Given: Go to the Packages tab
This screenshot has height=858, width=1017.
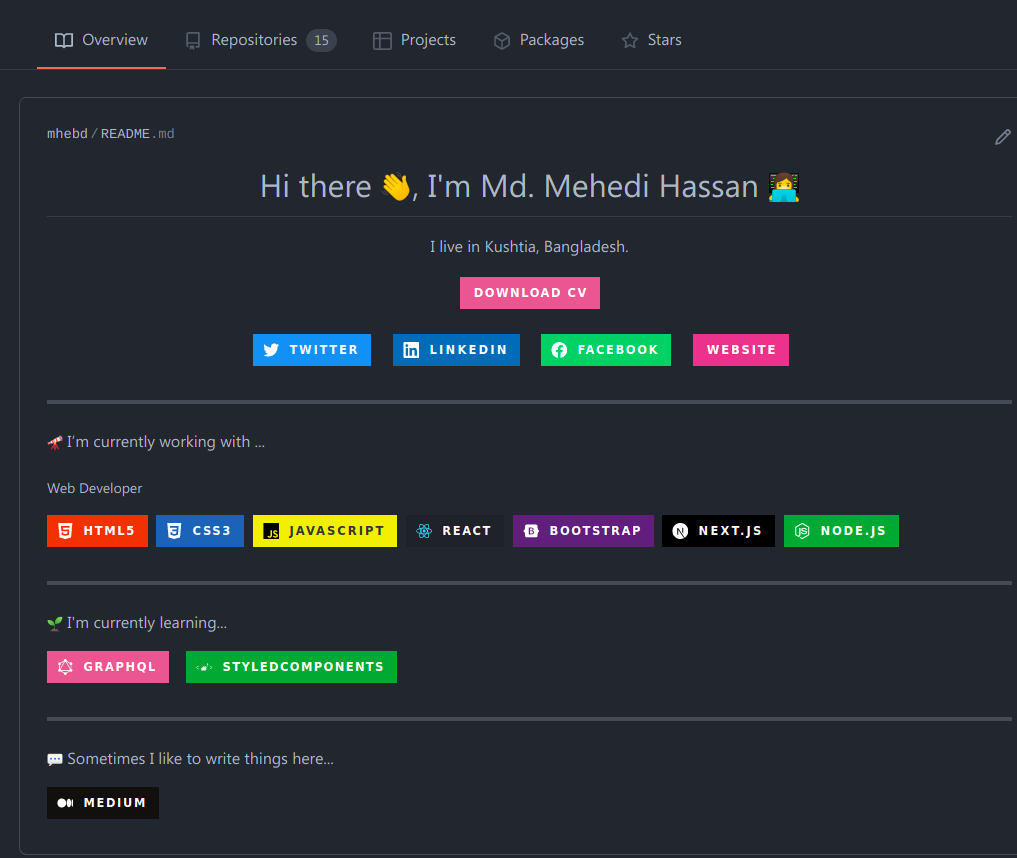Looking at the screenshot, I should pos(539,40).
